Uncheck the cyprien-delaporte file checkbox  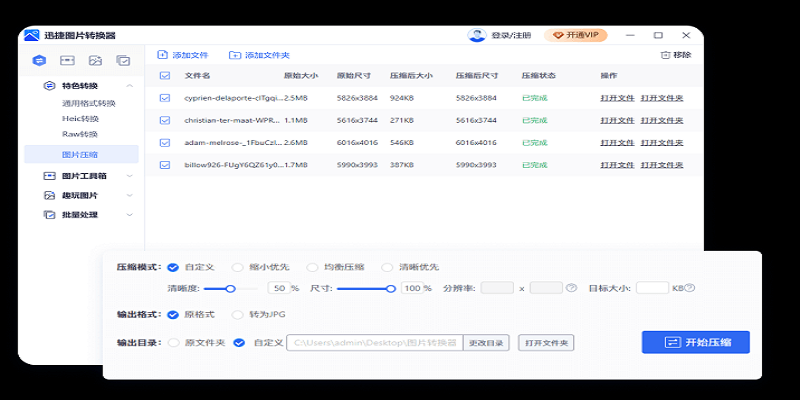tap(165, 98)
